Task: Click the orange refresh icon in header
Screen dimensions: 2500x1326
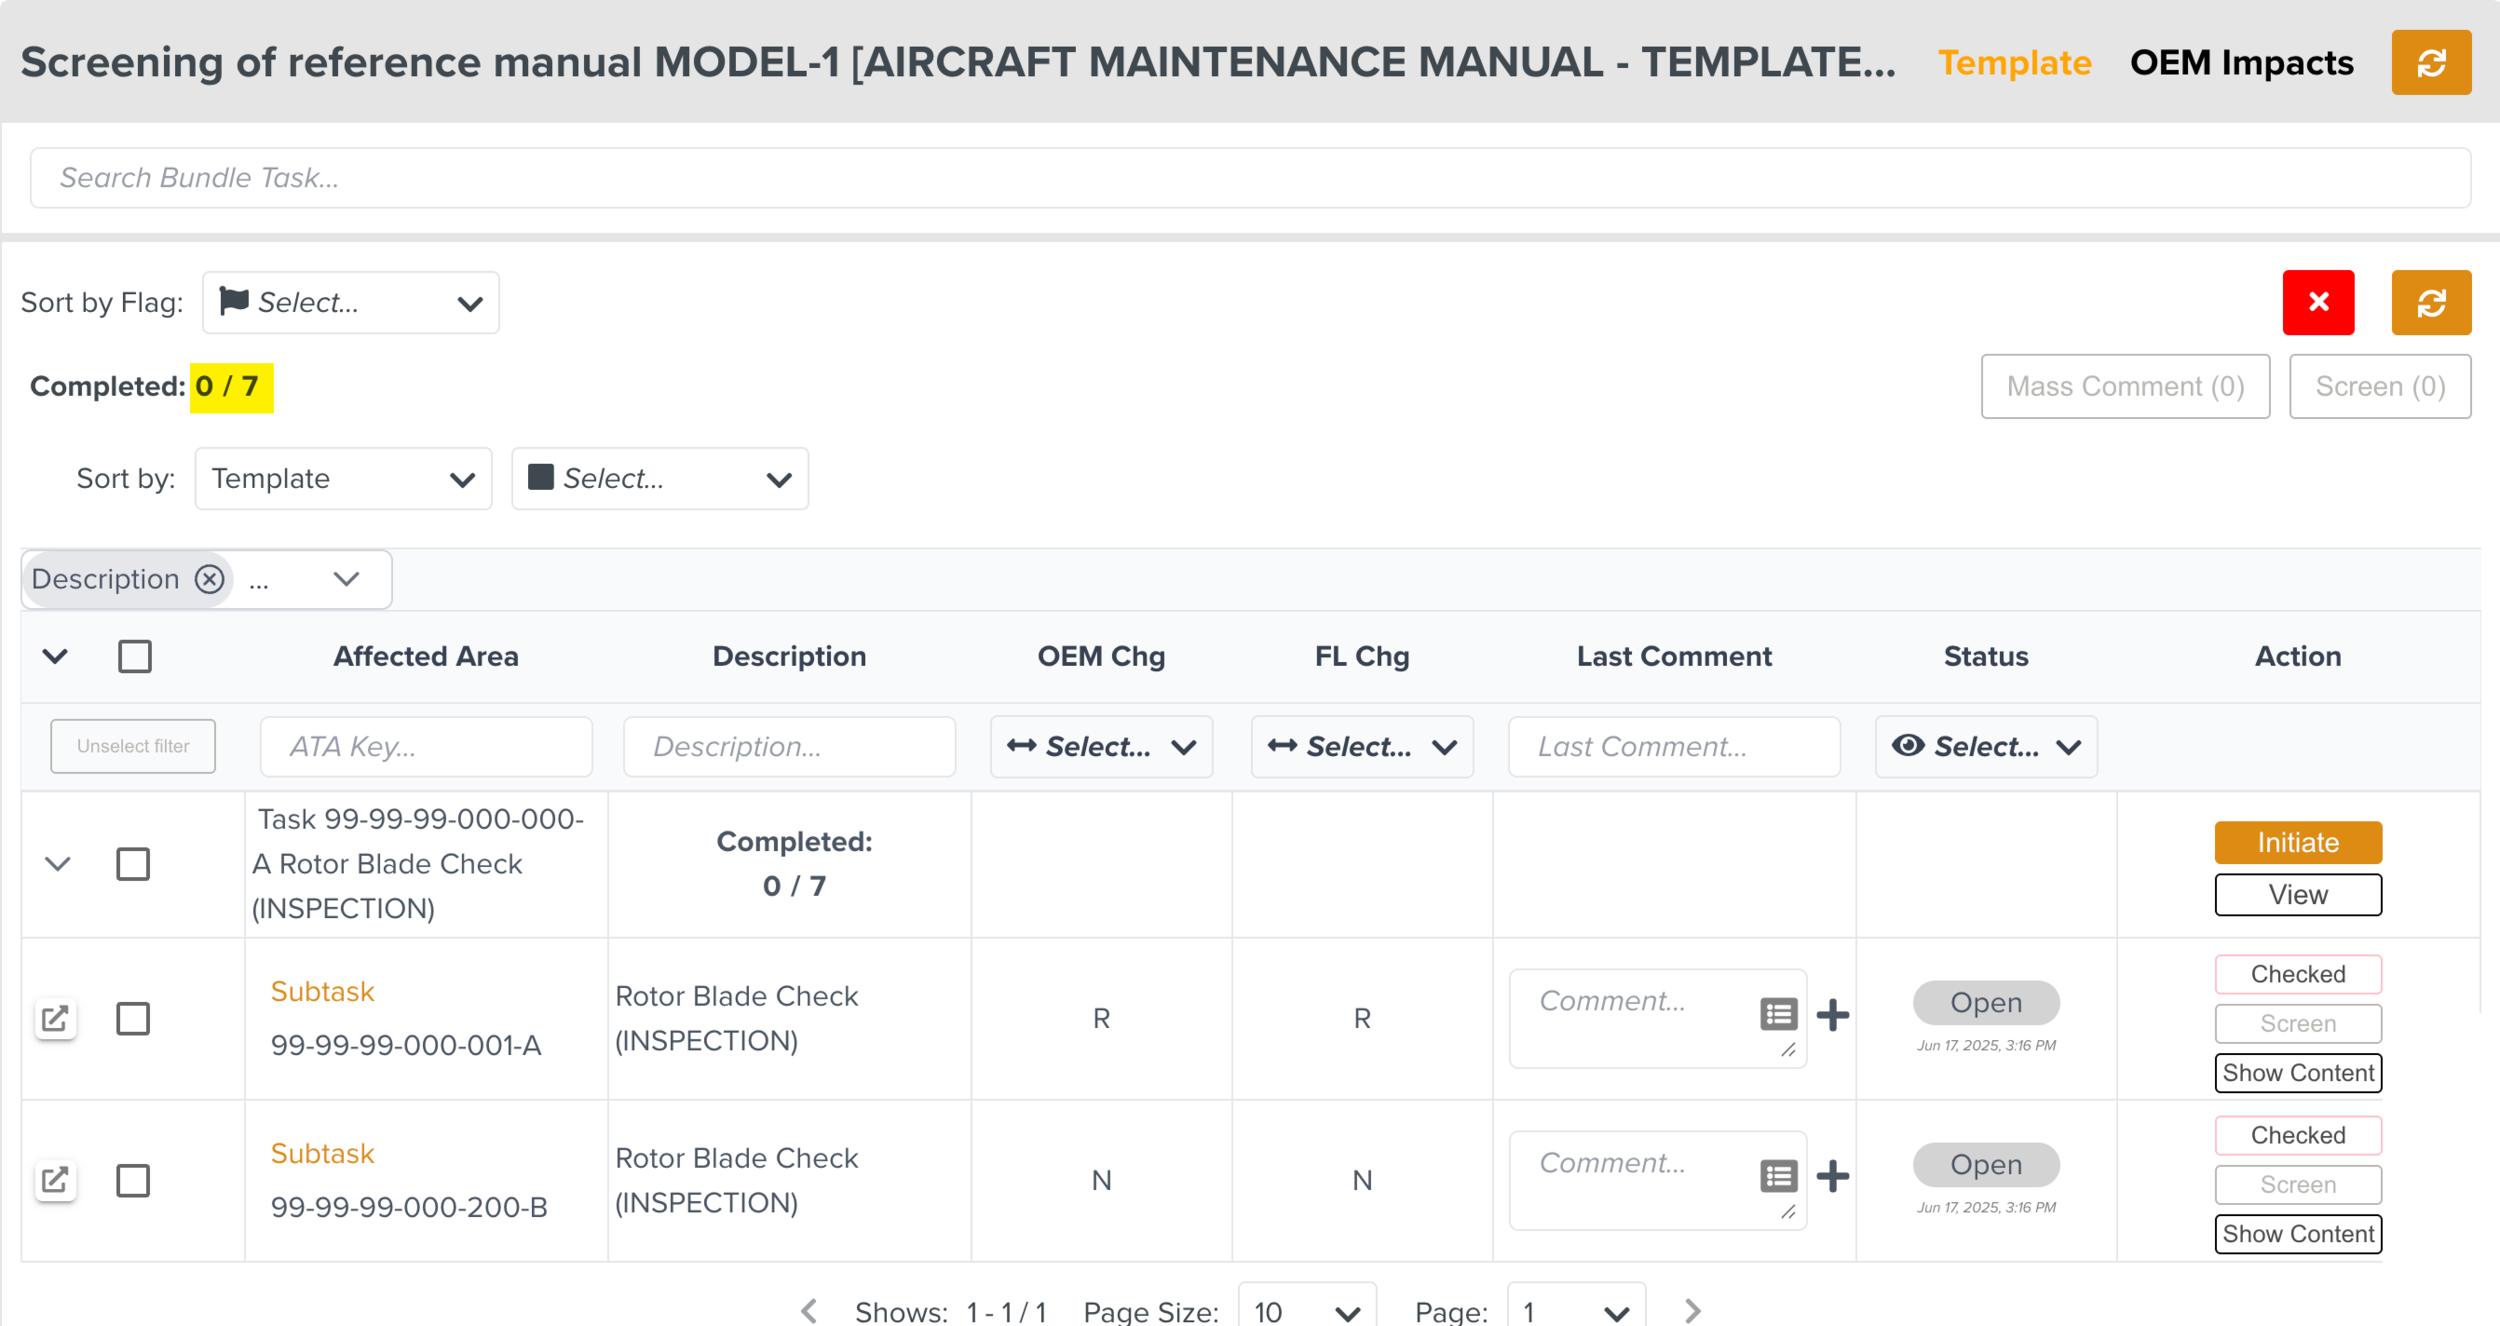Action: tap(2430, 63)
